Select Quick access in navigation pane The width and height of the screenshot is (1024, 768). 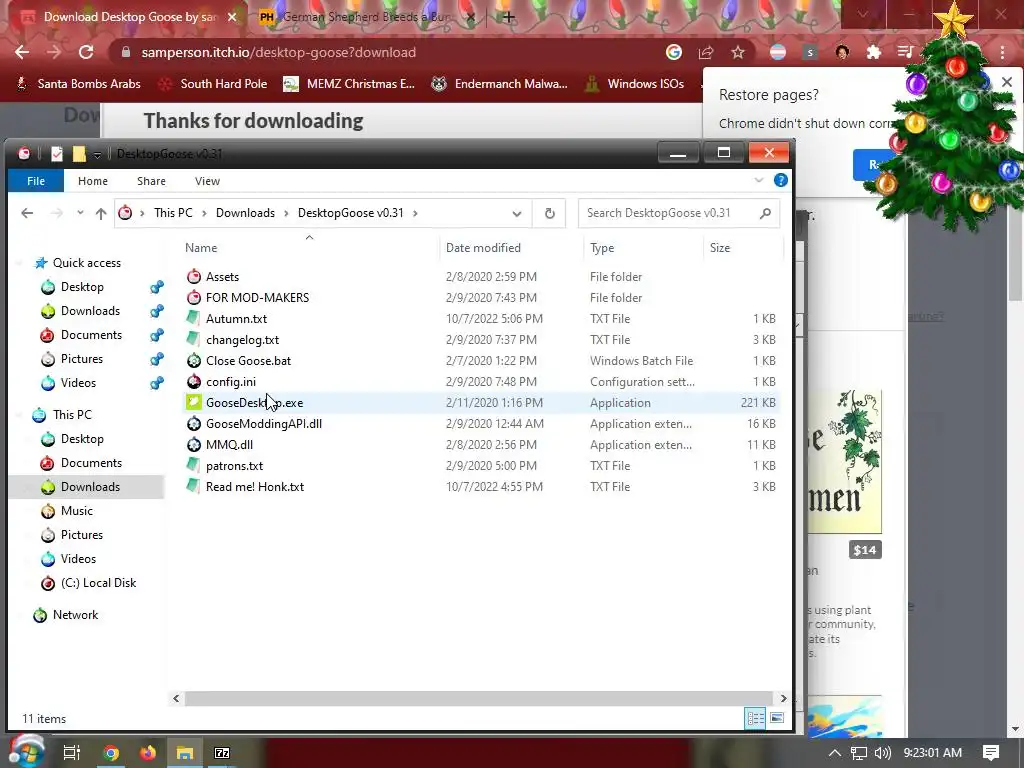tap(86, 263)
